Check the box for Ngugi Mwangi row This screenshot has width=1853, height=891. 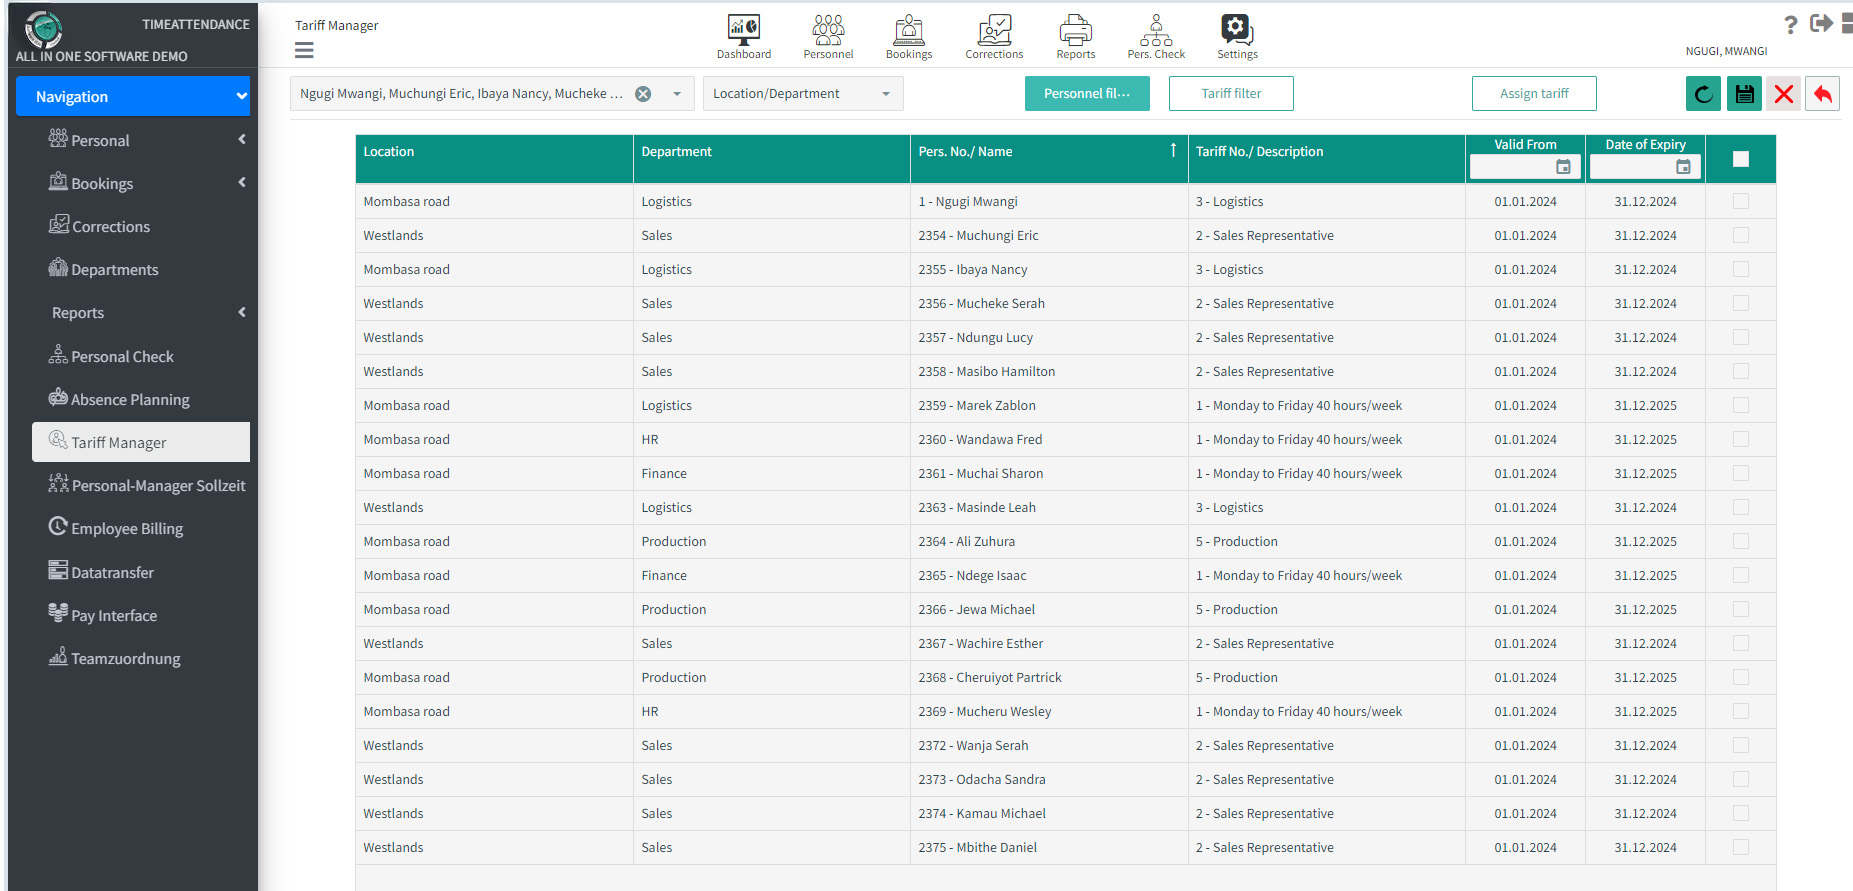pos(1741,201)
